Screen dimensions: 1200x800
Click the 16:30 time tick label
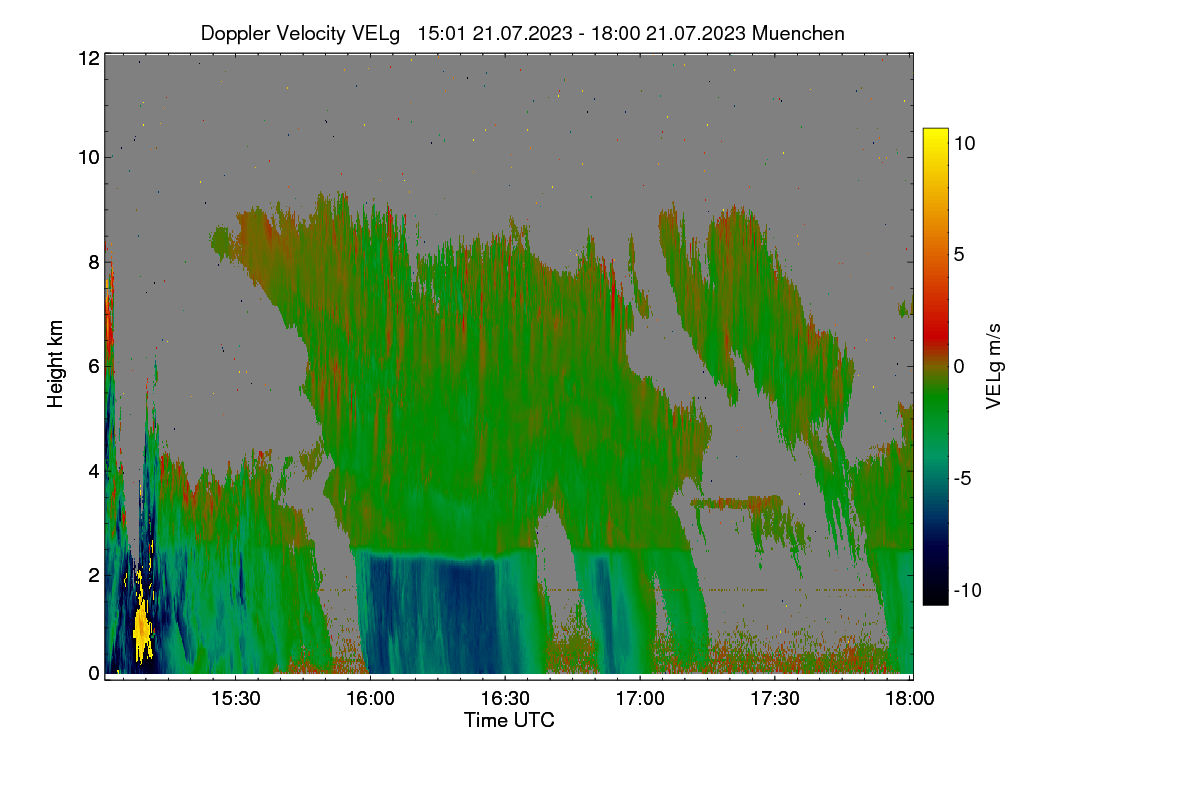pos(505,698)
